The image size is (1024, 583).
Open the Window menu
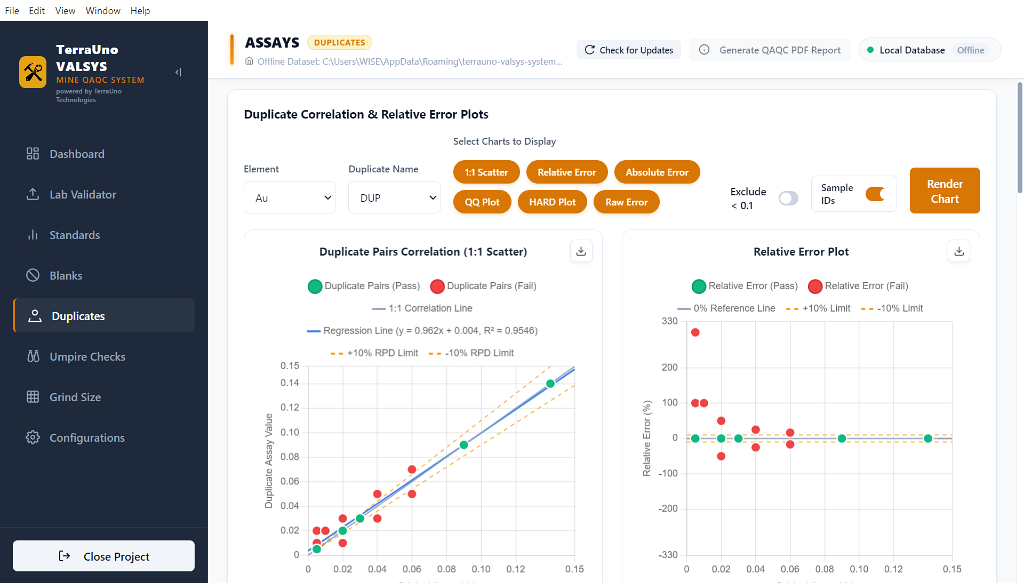tap(103, 10)
